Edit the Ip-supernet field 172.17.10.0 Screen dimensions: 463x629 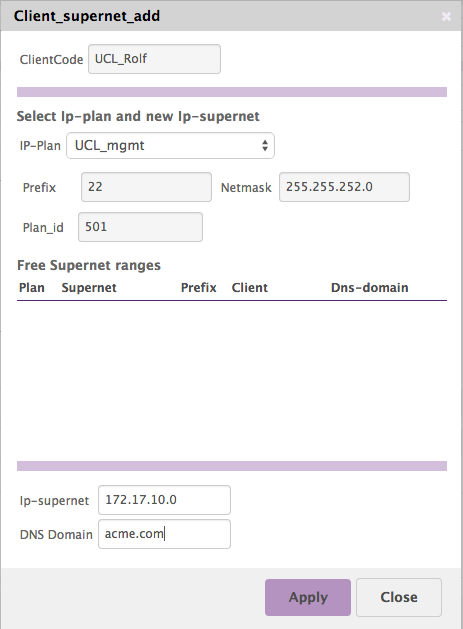pos(164,500)
